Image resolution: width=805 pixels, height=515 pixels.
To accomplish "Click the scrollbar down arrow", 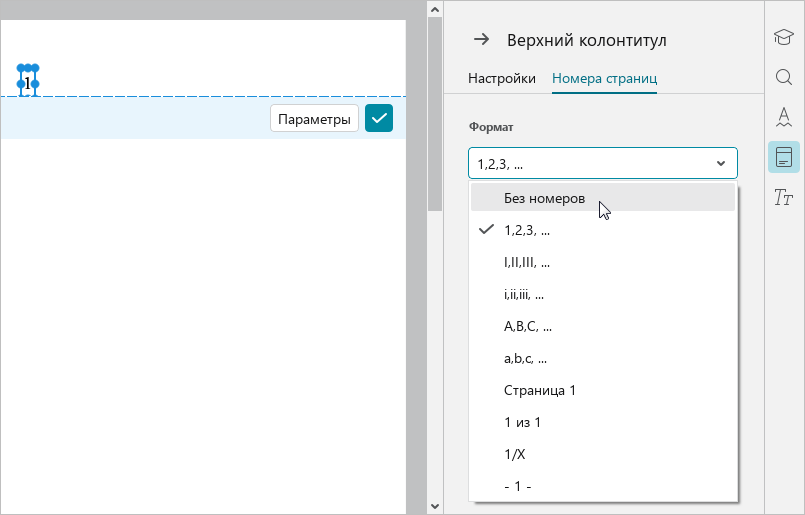I will point(435,506).
